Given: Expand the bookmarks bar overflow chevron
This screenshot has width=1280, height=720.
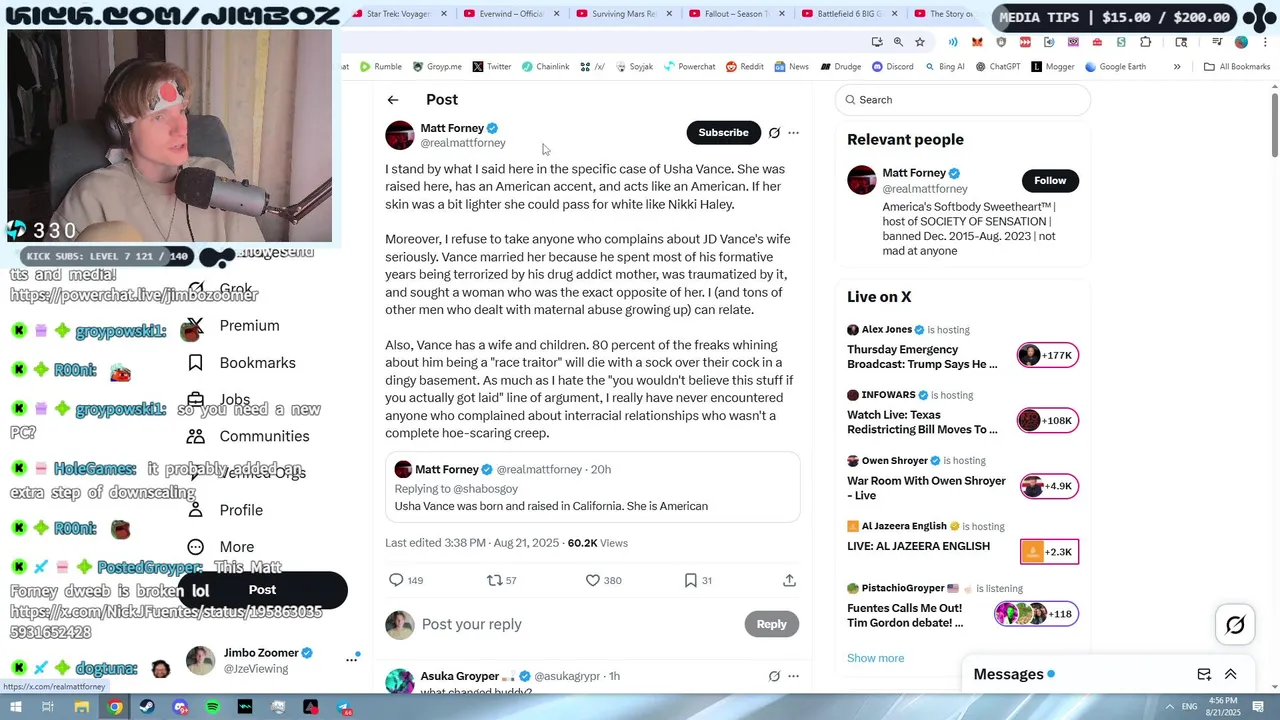Looking at the screenshot, I should (x=1177, y=67).
